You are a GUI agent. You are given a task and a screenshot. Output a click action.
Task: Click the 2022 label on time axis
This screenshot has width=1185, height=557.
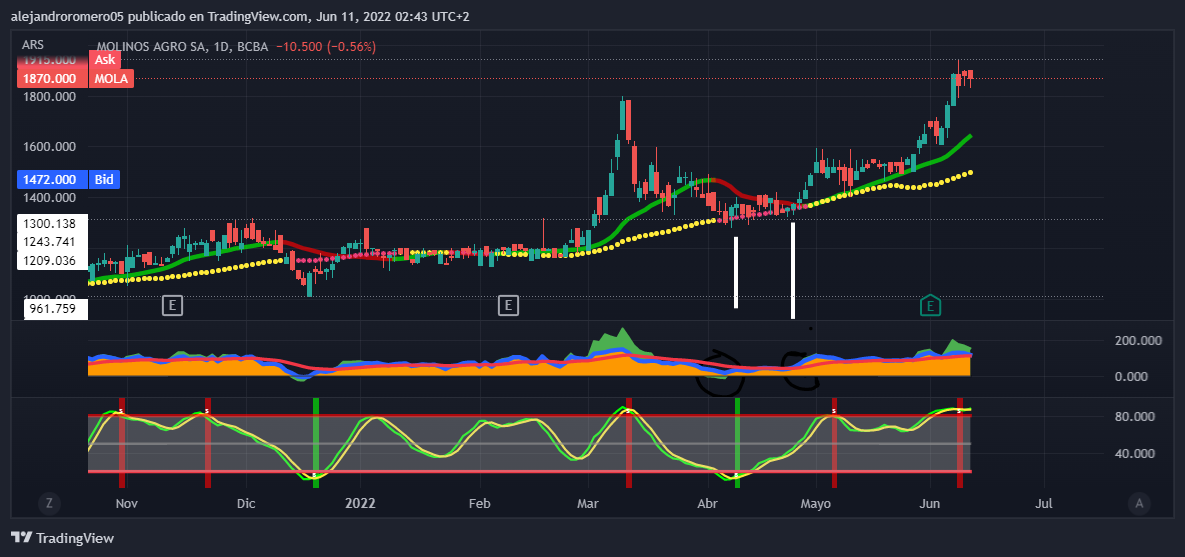tap(360, 503)
